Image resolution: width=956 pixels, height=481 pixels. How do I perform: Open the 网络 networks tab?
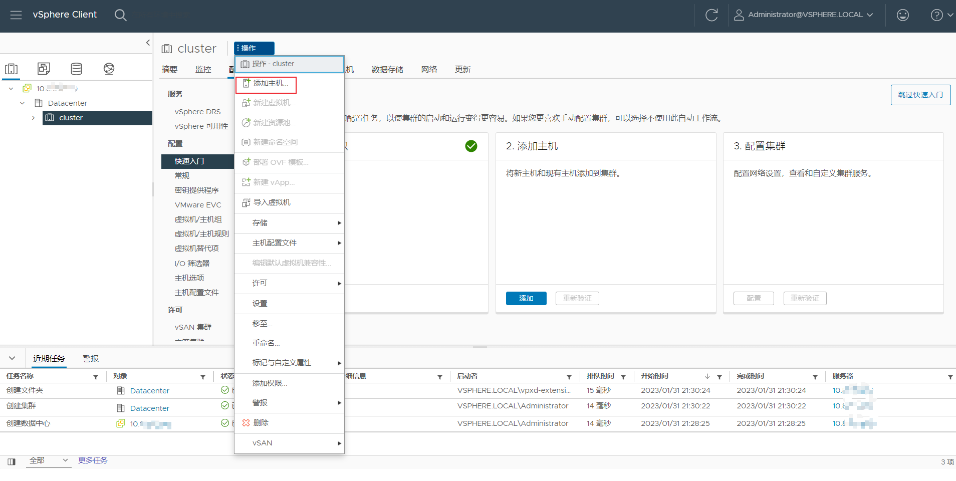[429, 69]
